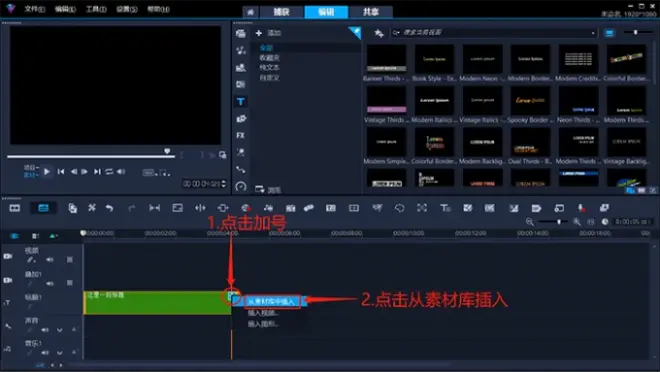Expand the 音乐1 music track chevron
The width and height of the screenshot is (660, 372).
click(60, 353)
